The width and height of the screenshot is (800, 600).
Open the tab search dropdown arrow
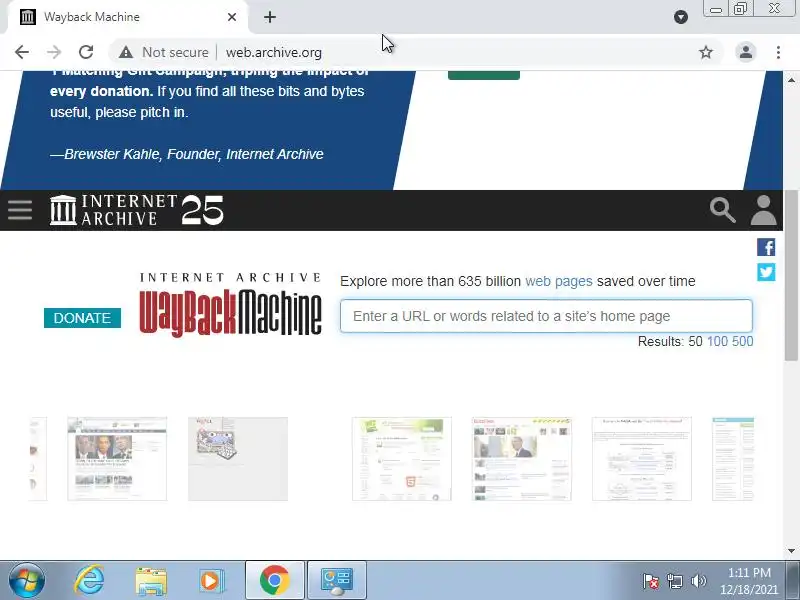tap(681, 17)
